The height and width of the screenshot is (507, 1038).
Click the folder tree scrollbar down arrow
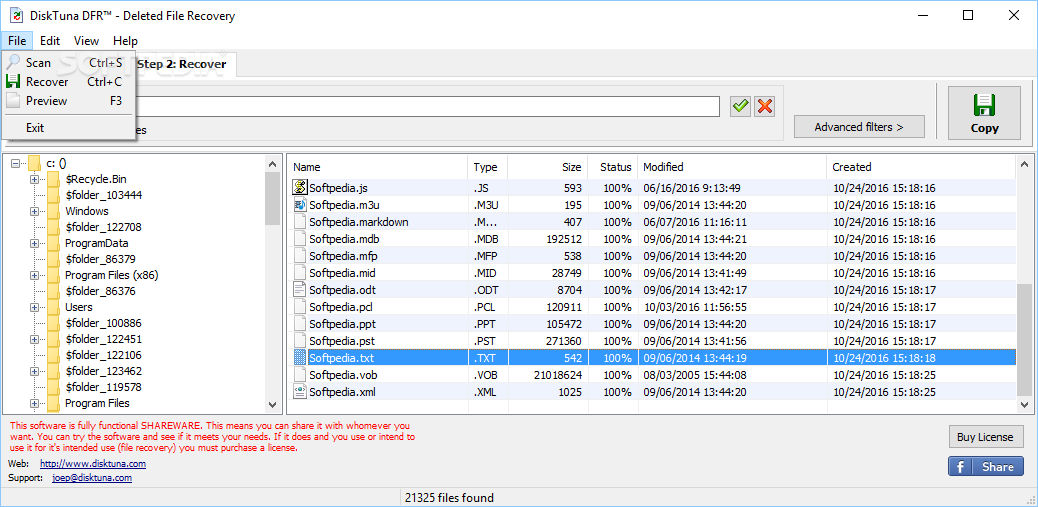click(272, 404)
